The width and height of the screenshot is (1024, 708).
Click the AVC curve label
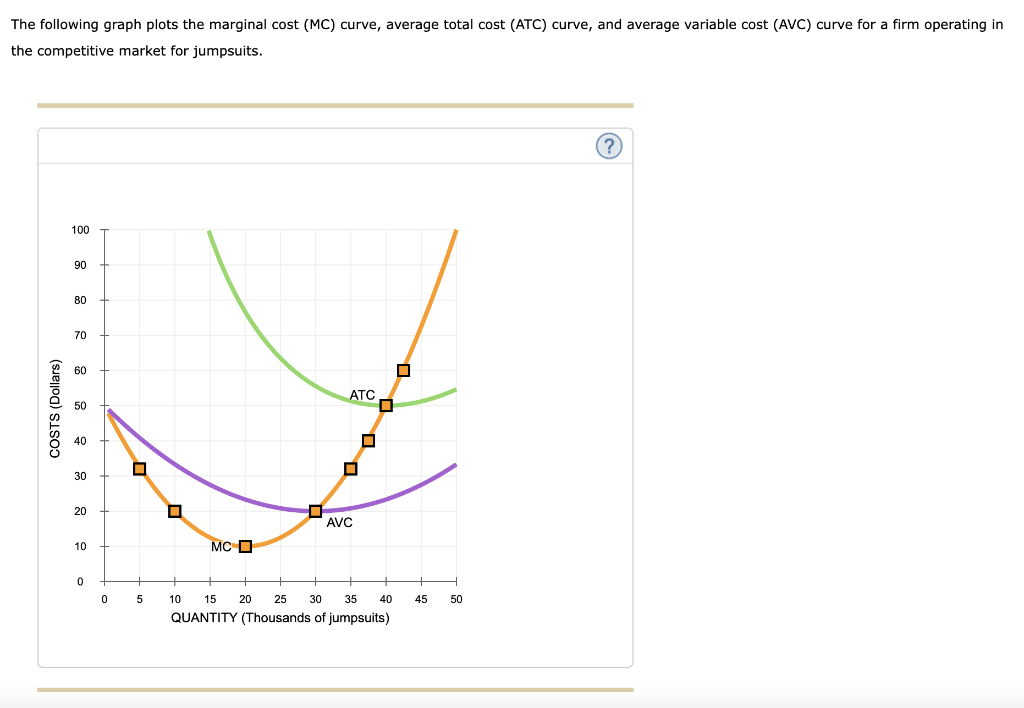pos(340,520)
